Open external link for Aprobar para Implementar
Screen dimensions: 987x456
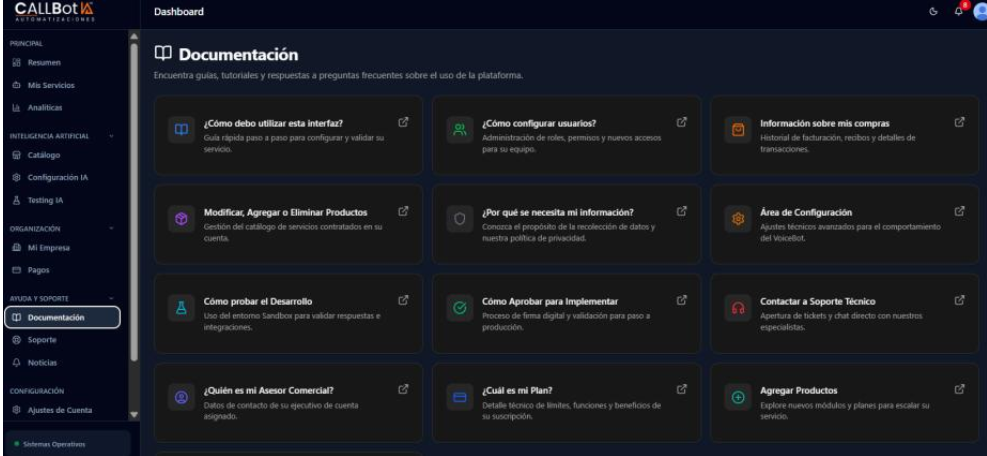point(681,300)
